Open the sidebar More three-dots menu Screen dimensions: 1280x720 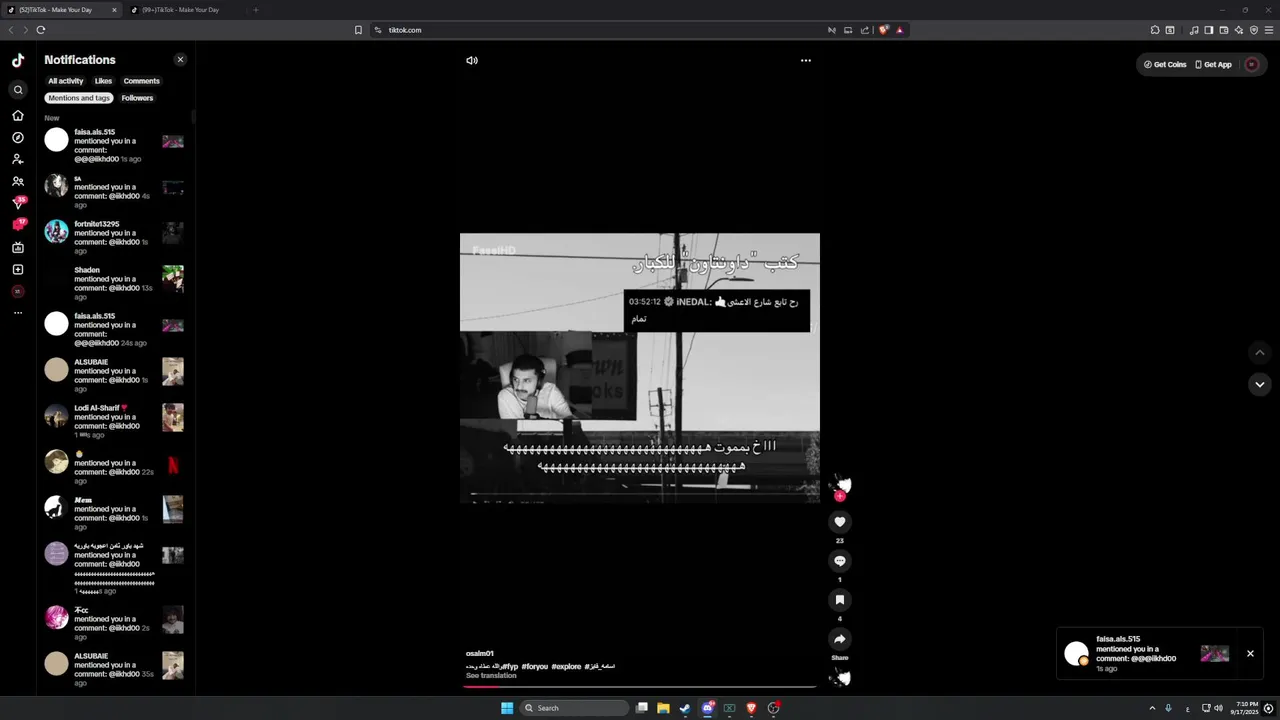click(18, 313)
